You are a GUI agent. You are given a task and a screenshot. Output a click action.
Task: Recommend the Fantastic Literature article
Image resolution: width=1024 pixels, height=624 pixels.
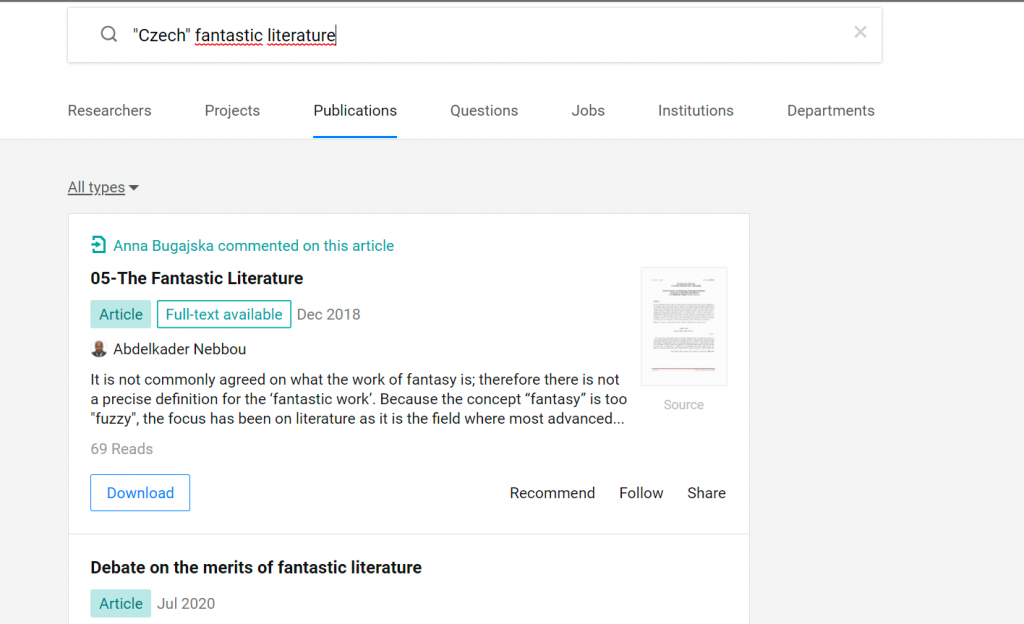click(552, 493)
